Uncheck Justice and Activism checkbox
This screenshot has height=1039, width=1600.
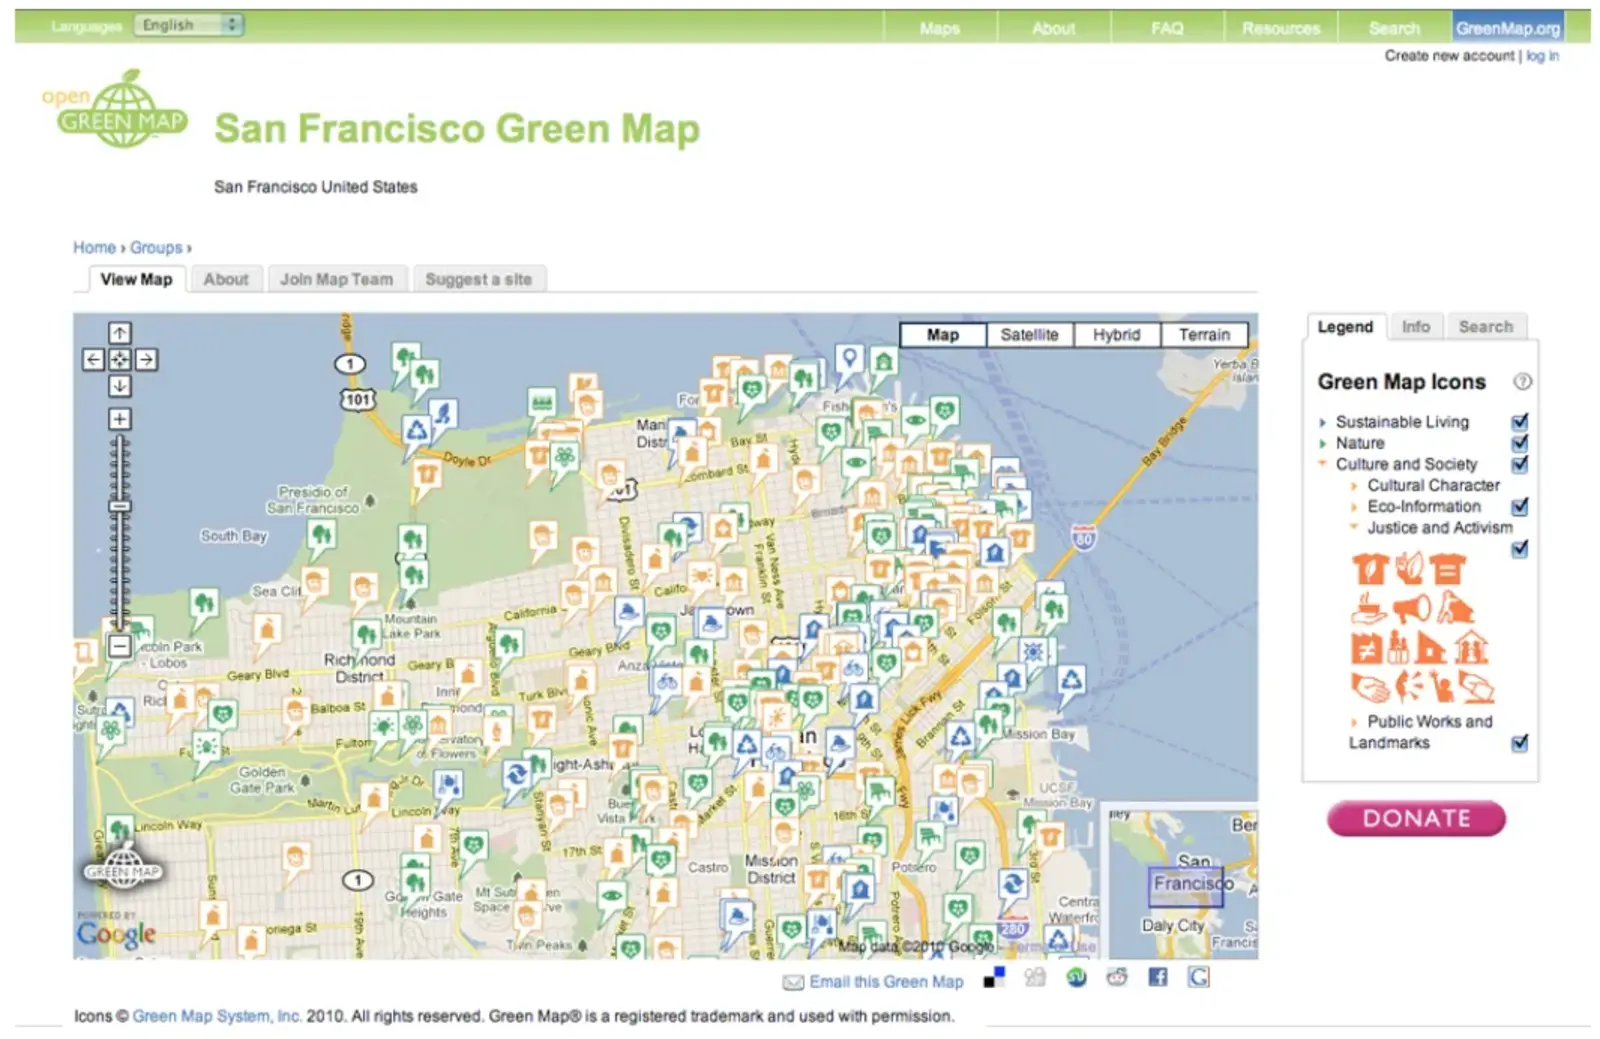click(1520, 549)
